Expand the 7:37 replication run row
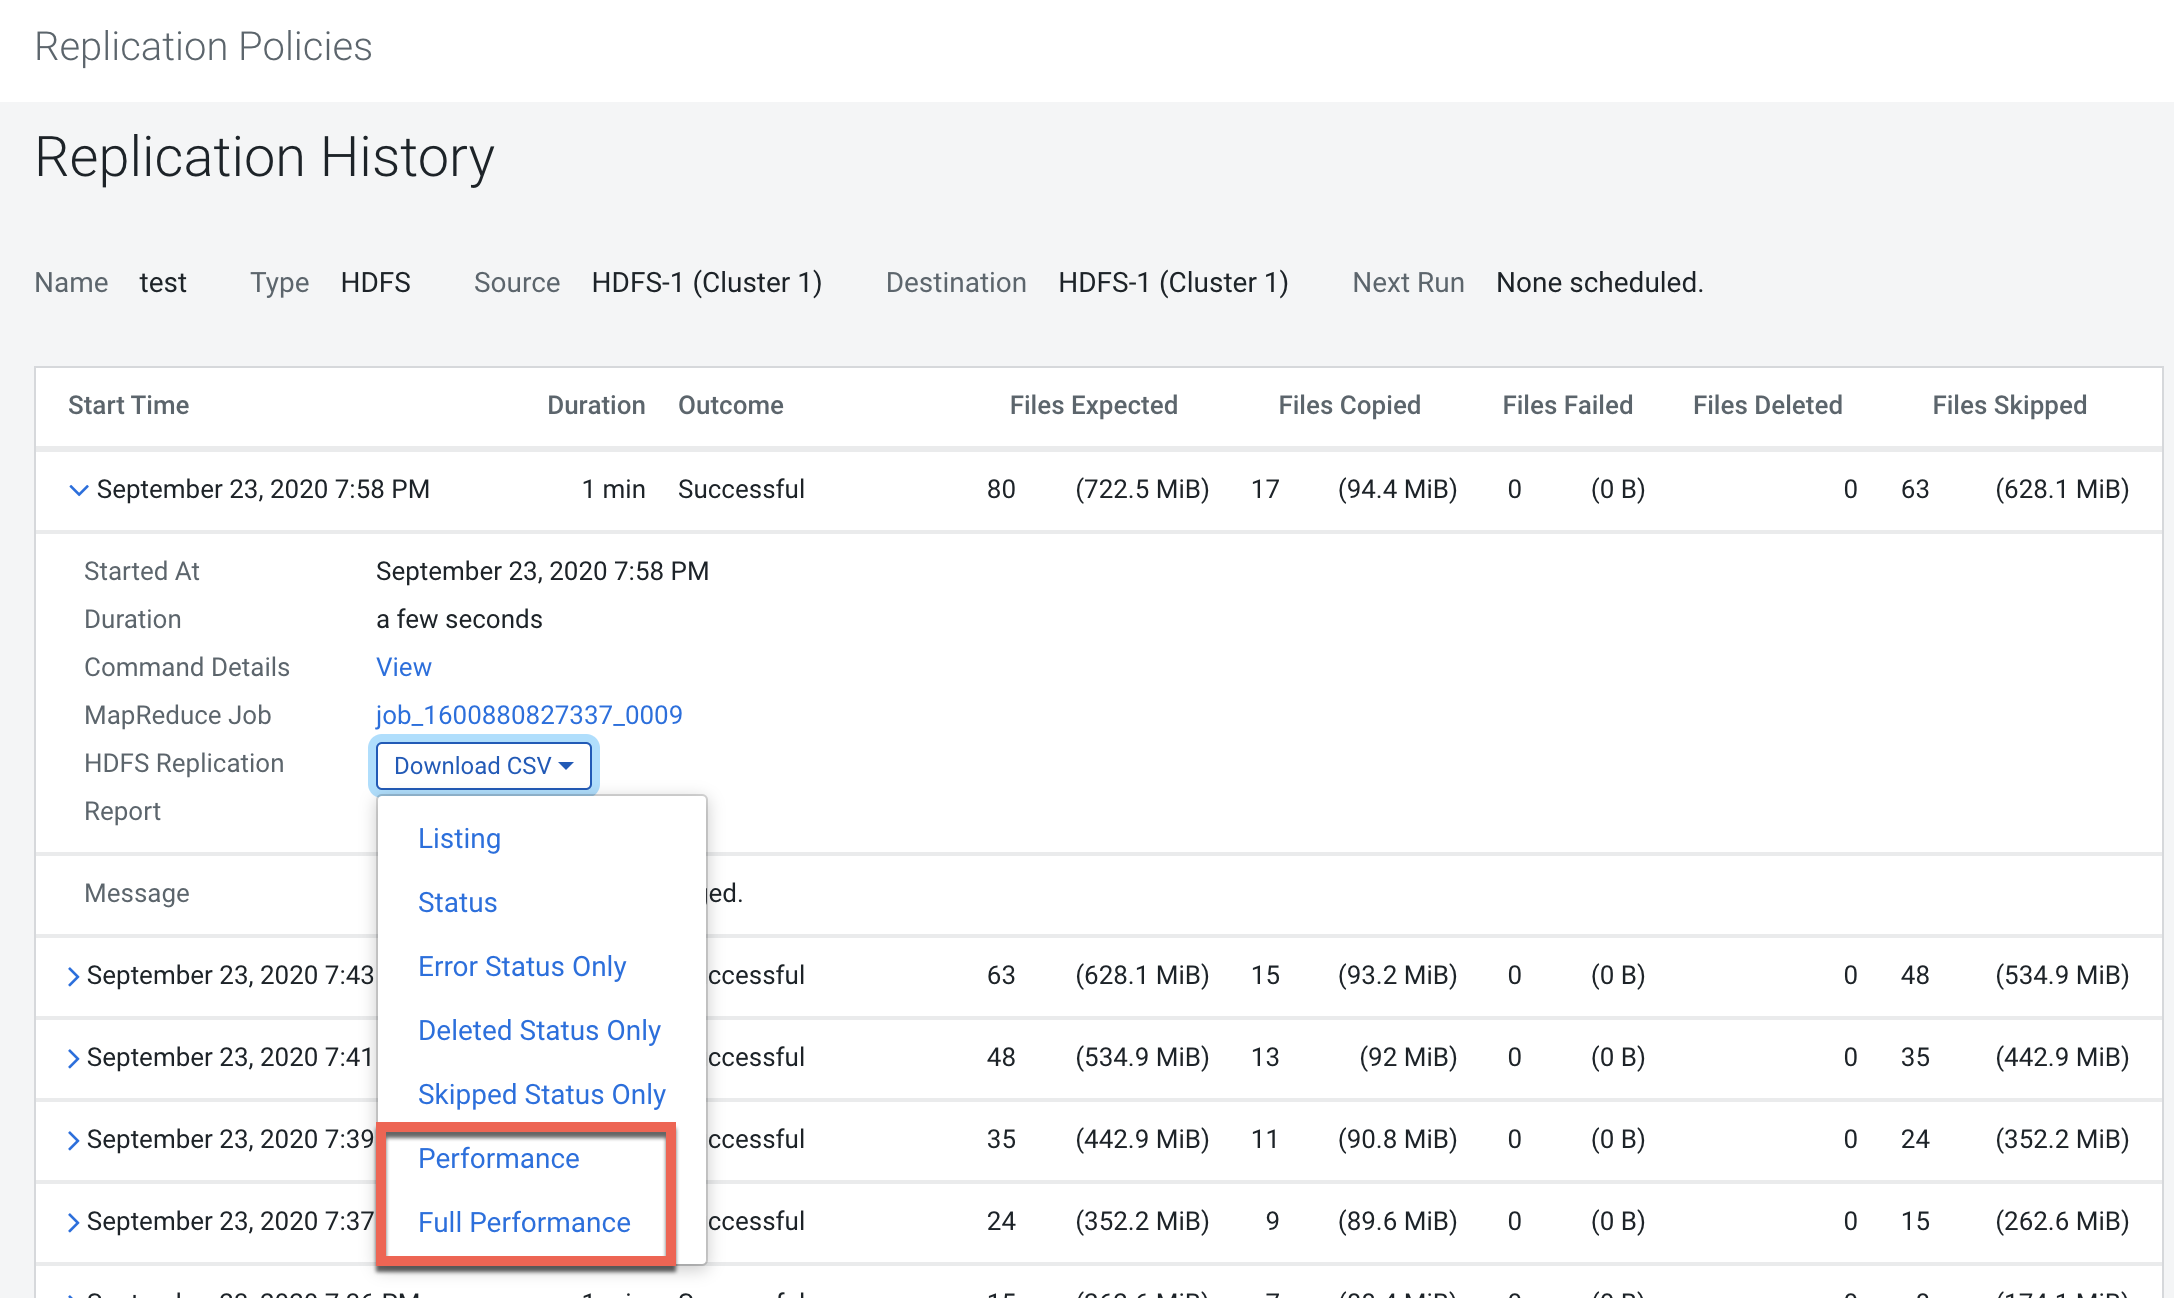Image resolution: width=2174 pixels, height=1298 pixels. (x=73, y=1222)
